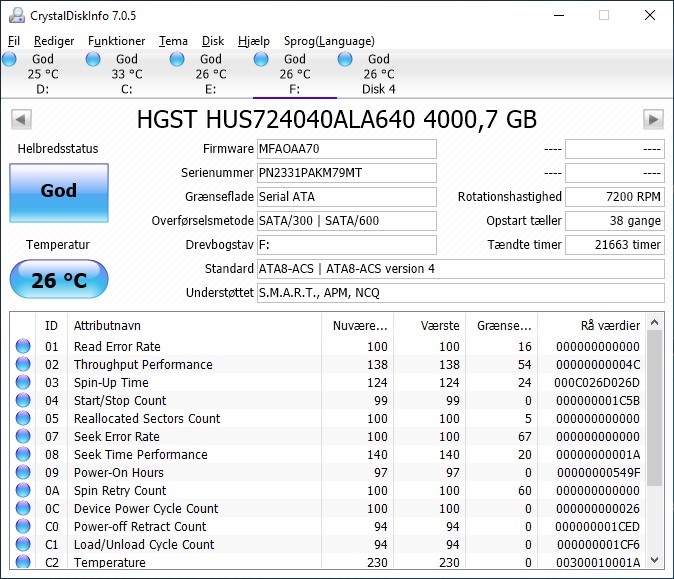Click status icon of Spin-Up Time row
Viewport: 674px width, 579px height.
click(23, 382)
